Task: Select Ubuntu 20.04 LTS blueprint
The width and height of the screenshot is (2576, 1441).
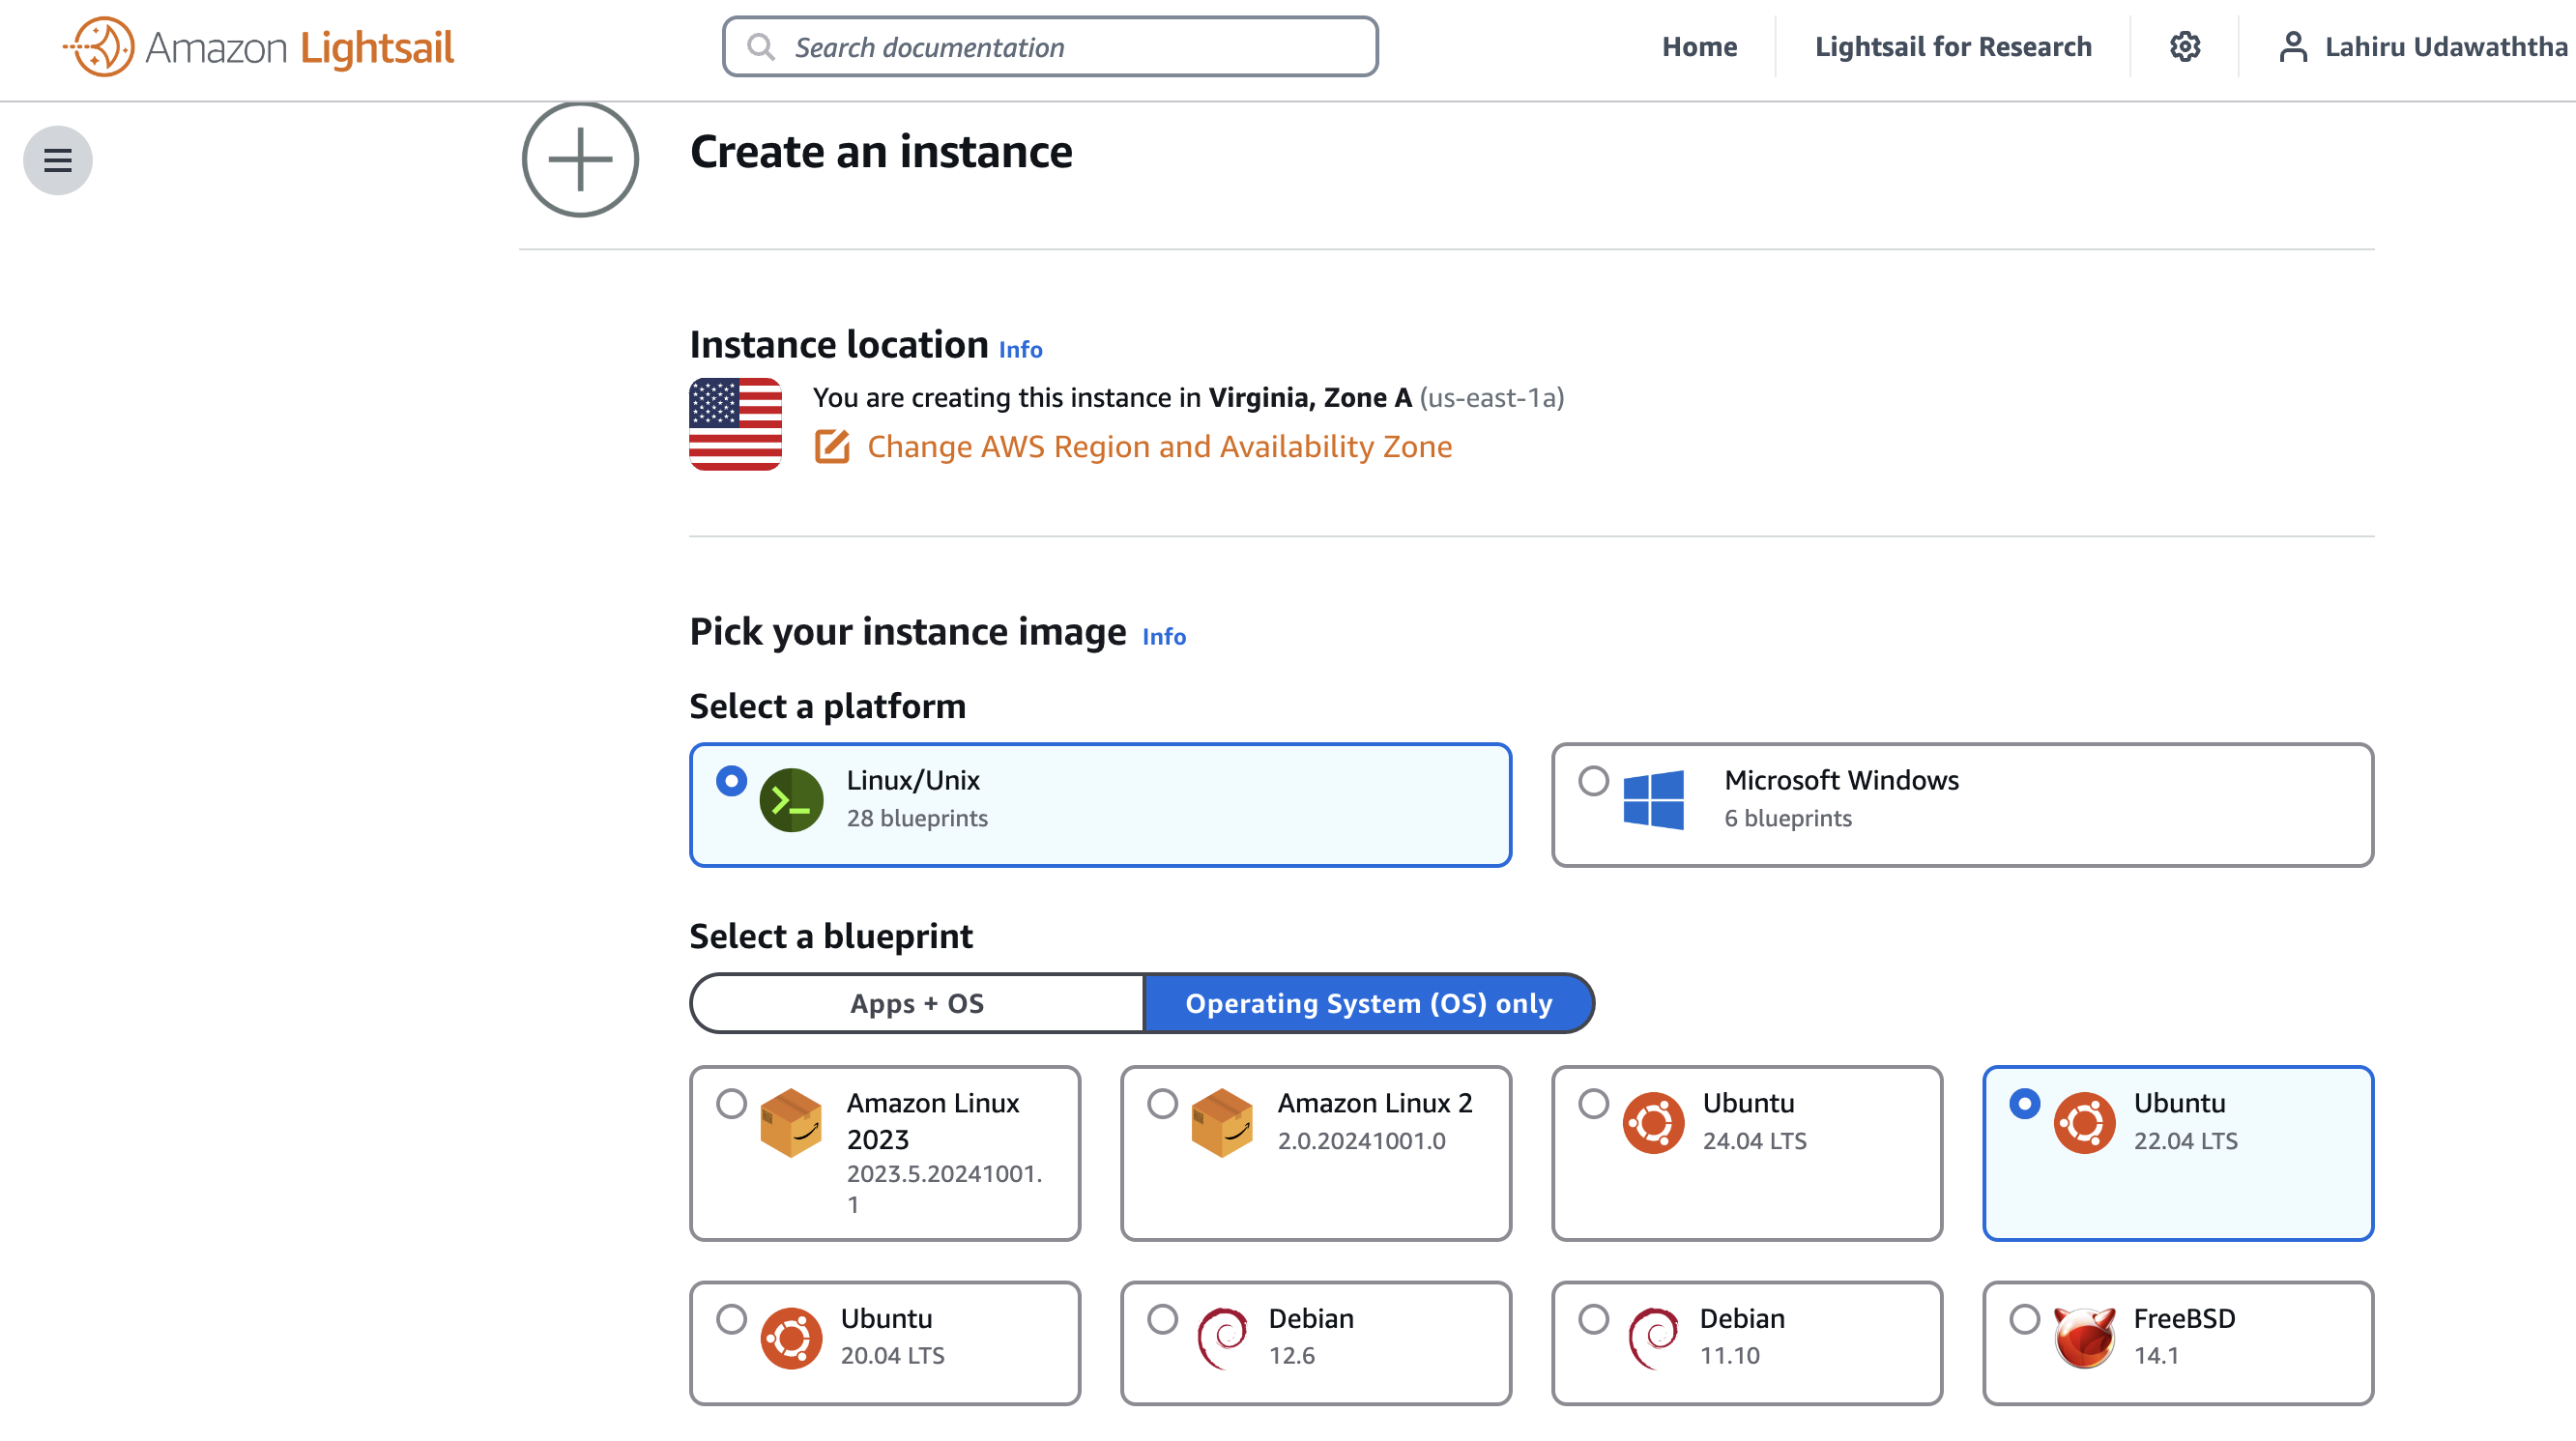Action: (732, 1320)
